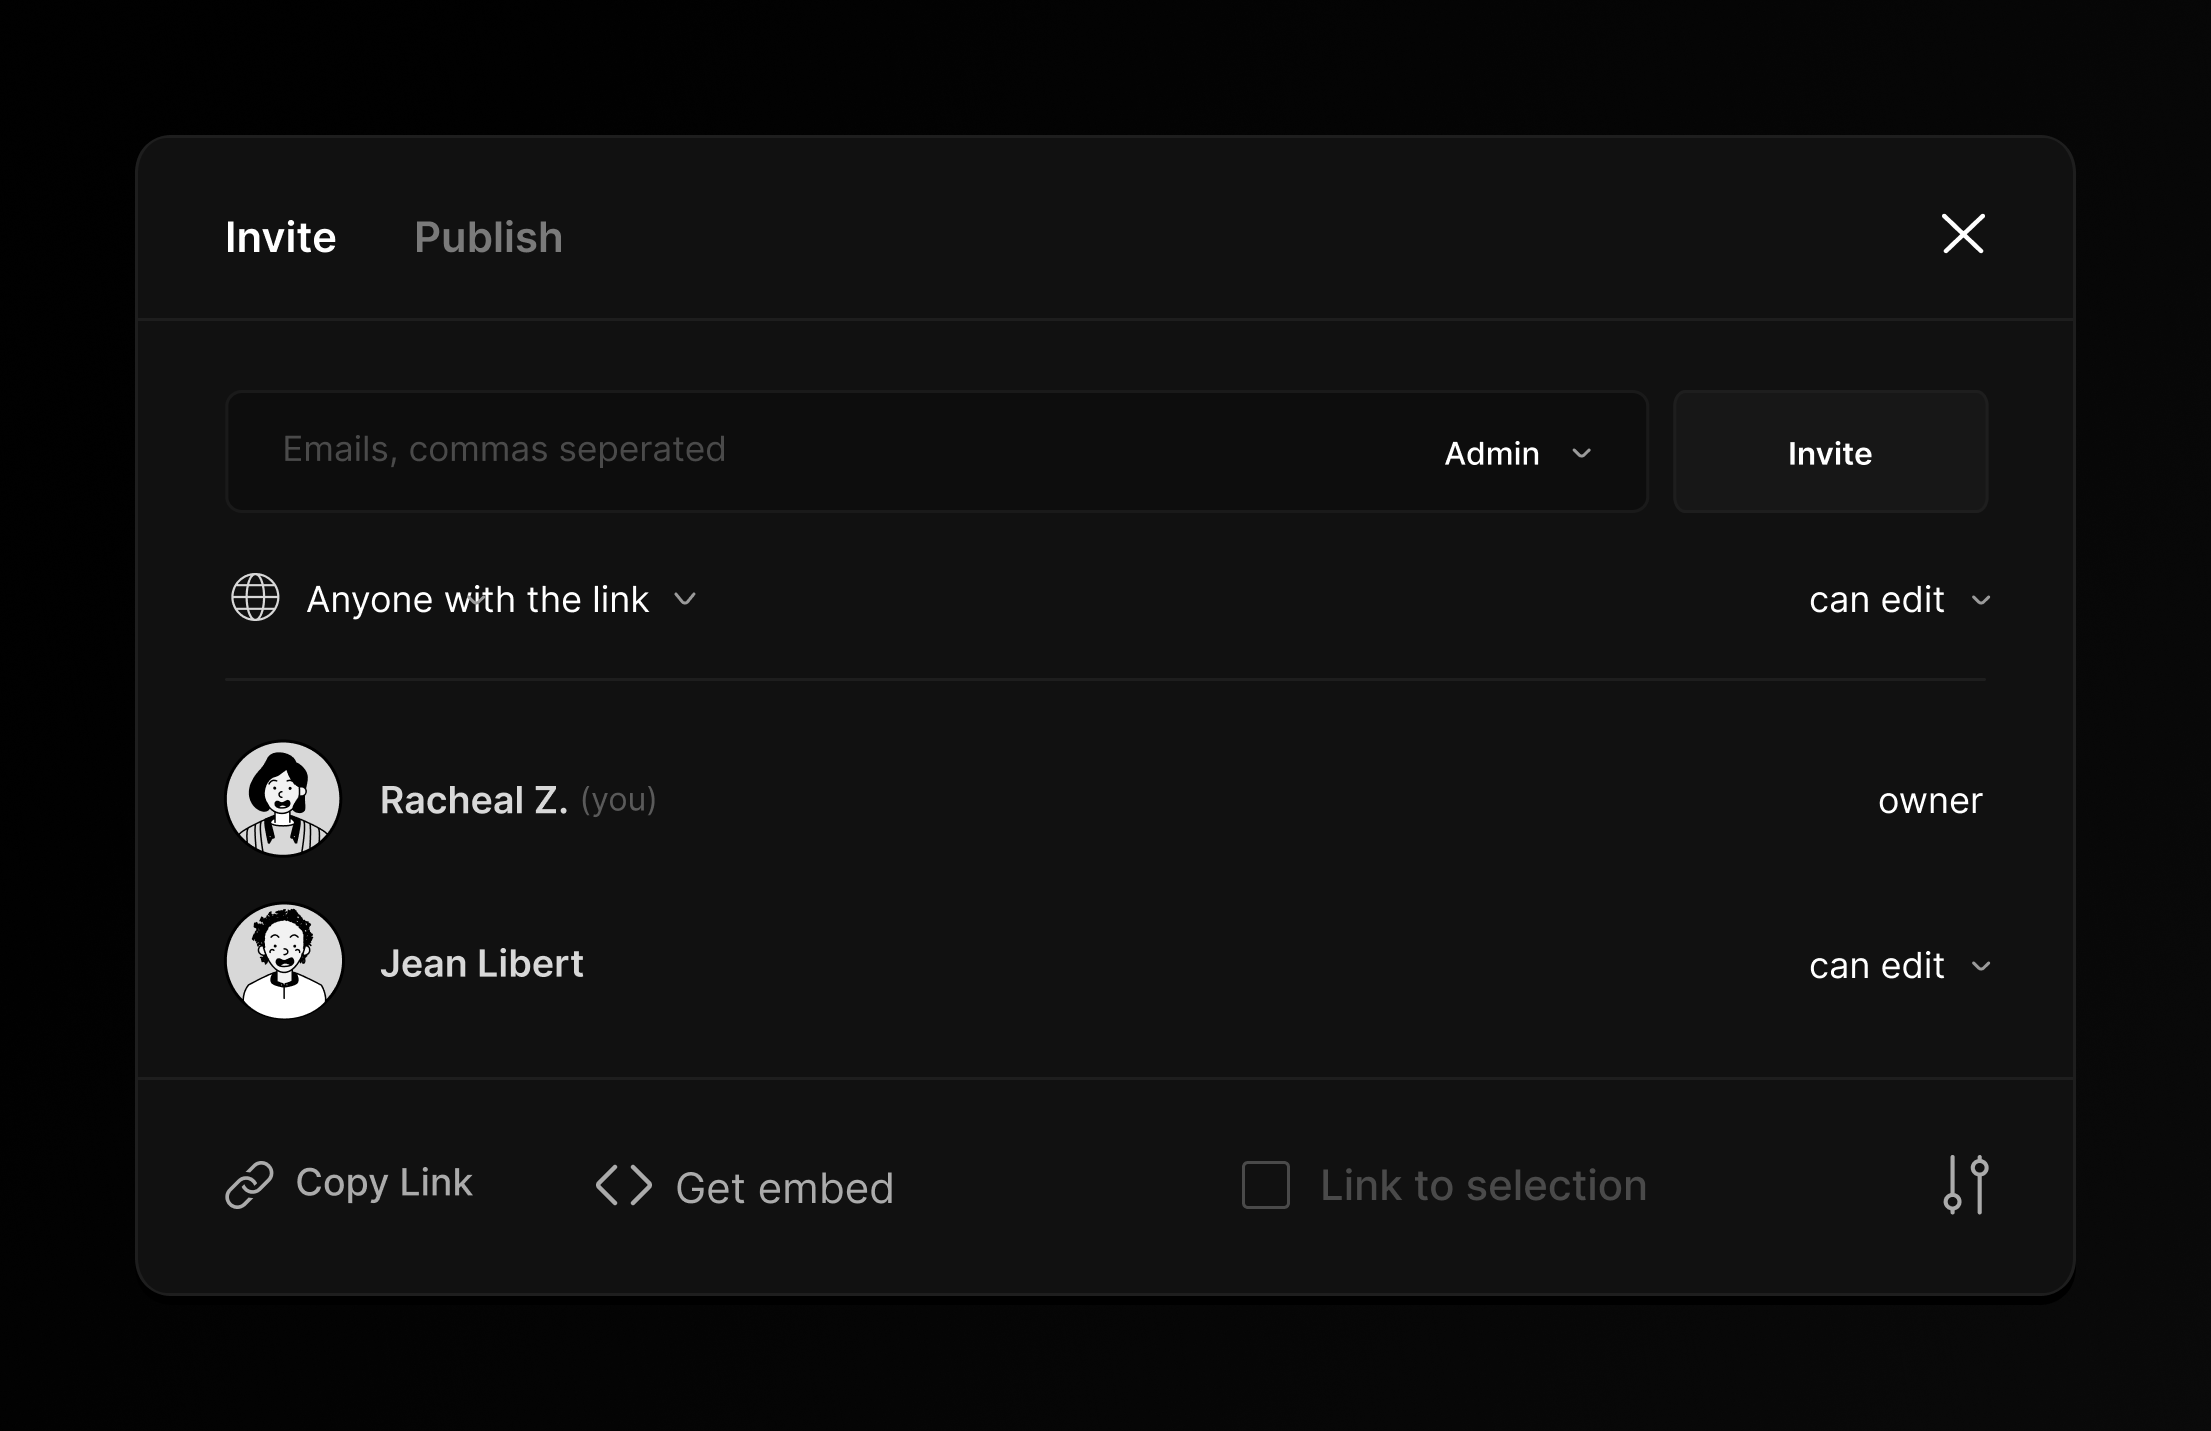Click the Racheal Z. name

[x=474, y=800]
